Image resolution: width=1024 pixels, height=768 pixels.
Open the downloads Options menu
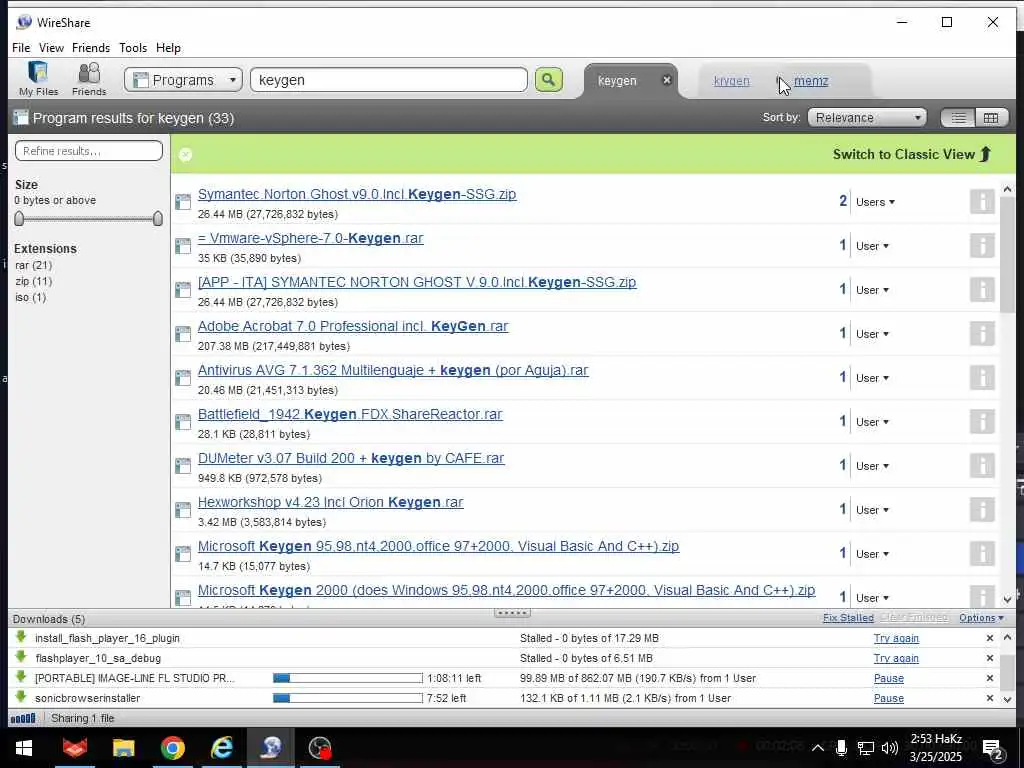click(981, 618)
